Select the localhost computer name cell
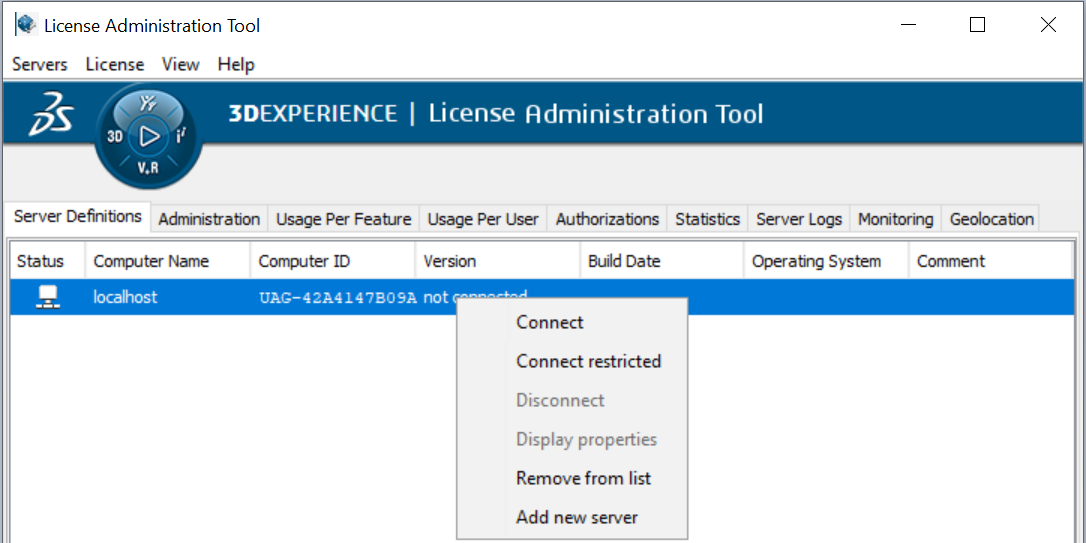This screenshot has width=1086, height=543. (x=125, y=297)
